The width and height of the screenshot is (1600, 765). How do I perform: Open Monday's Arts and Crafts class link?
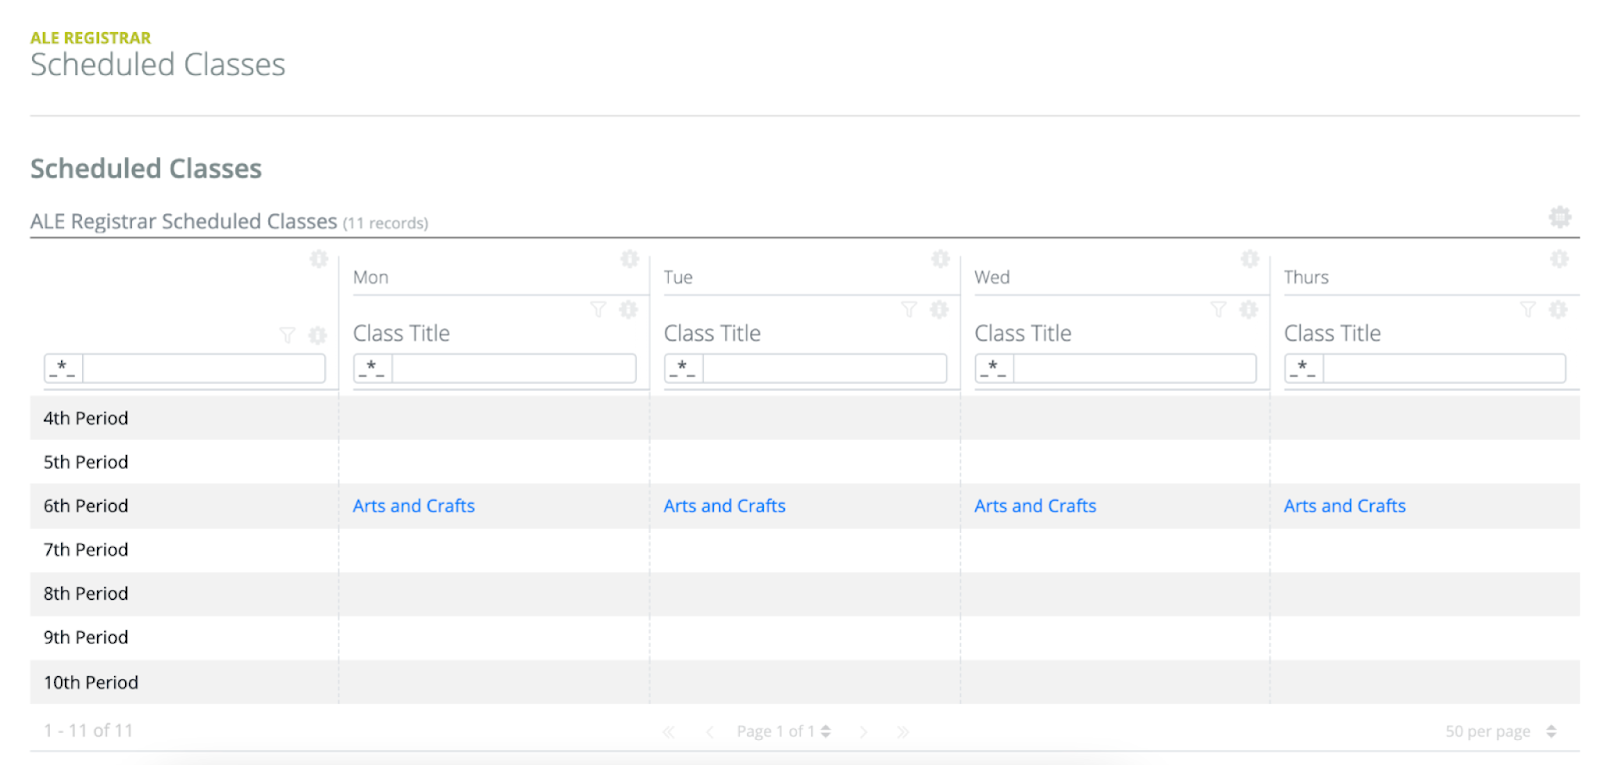point(413,506)
